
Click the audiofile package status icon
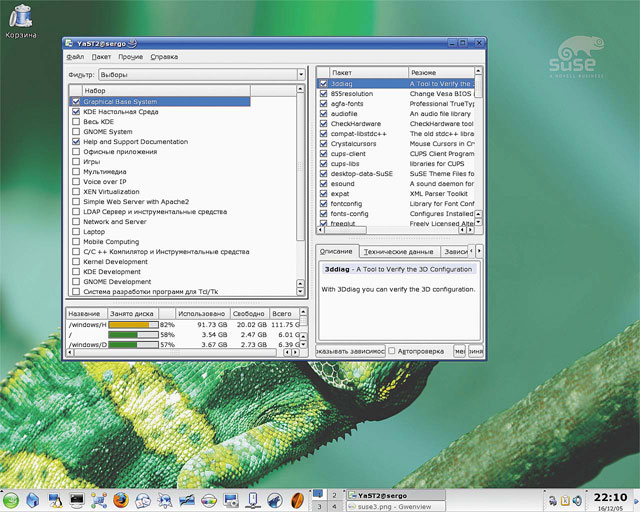pos(324,114)
